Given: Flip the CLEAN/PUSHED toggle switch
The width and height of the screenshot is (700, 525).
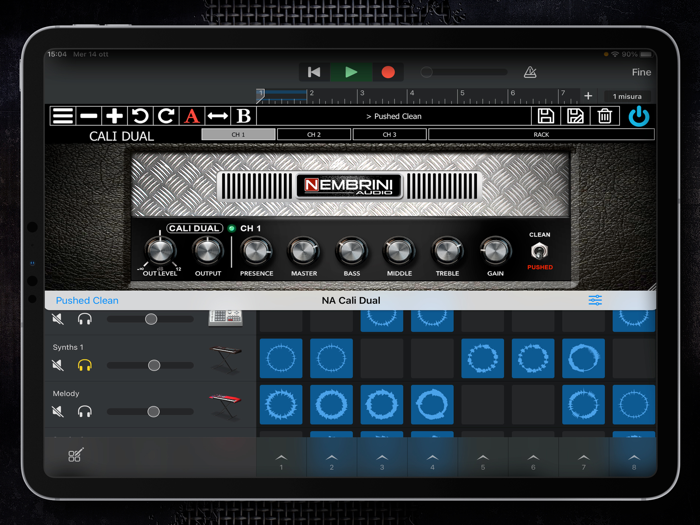Looking at the screenshot, I should (539, 251).
